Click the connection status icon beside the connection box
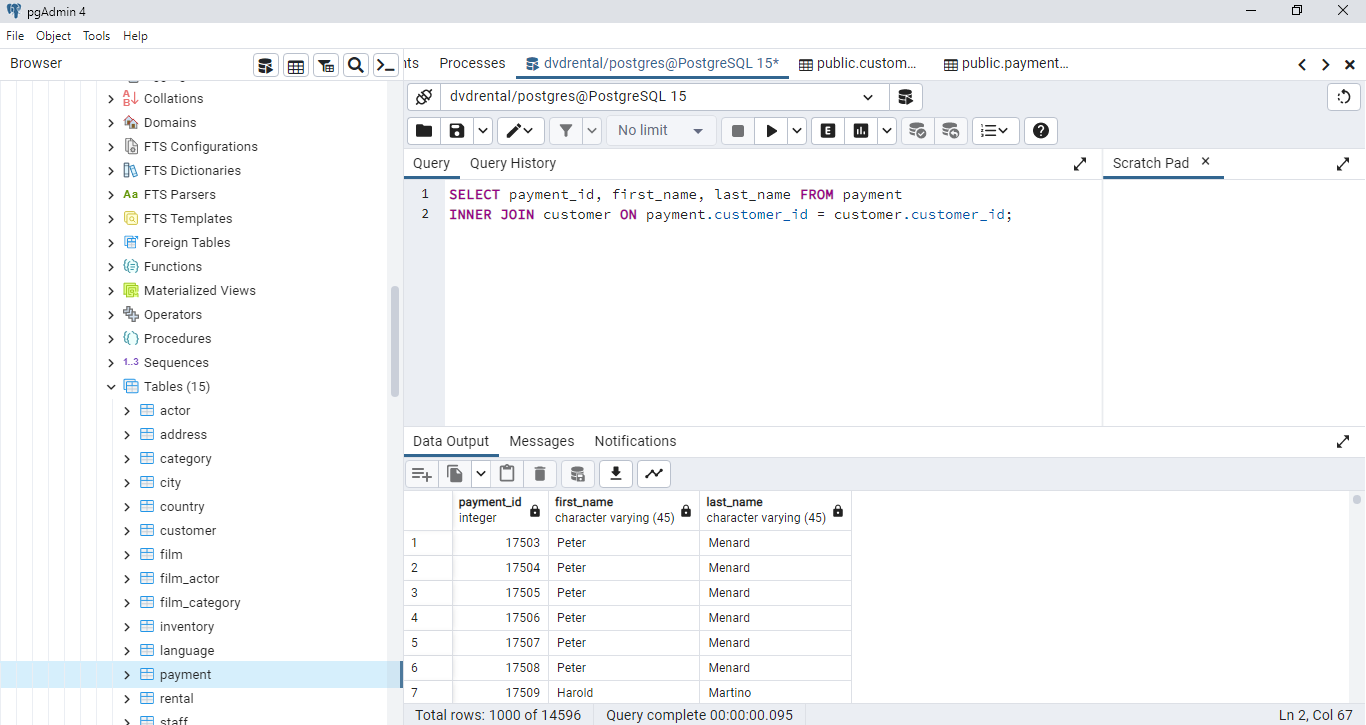This screenshot has height=725, width=1366. (x=424, y=97)
